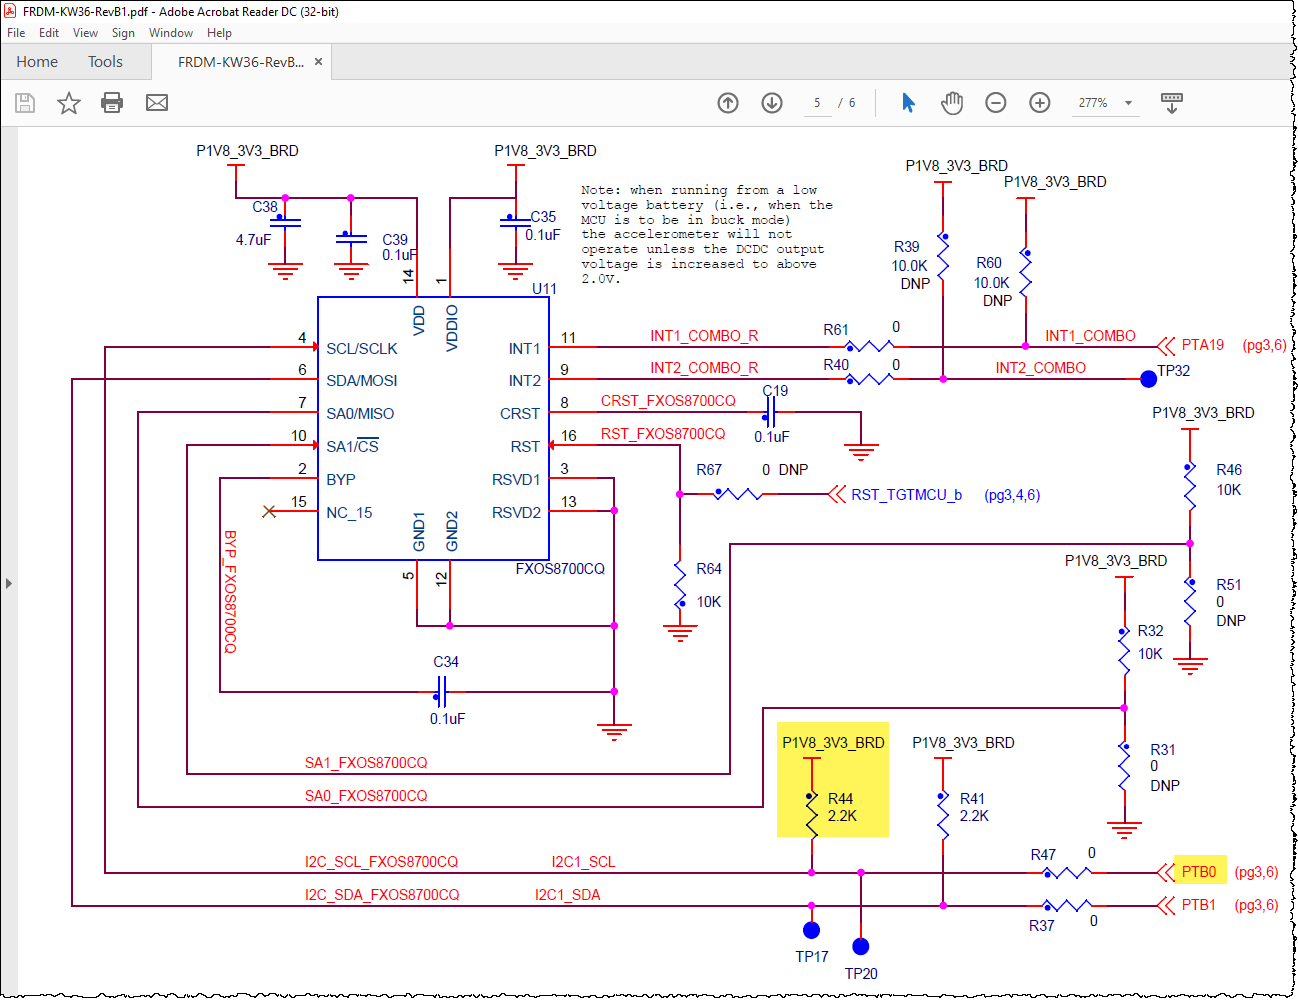Toggle the star to favorite this file
This screenshot has width=1298, height=1001.
click(x=68, y=103)
